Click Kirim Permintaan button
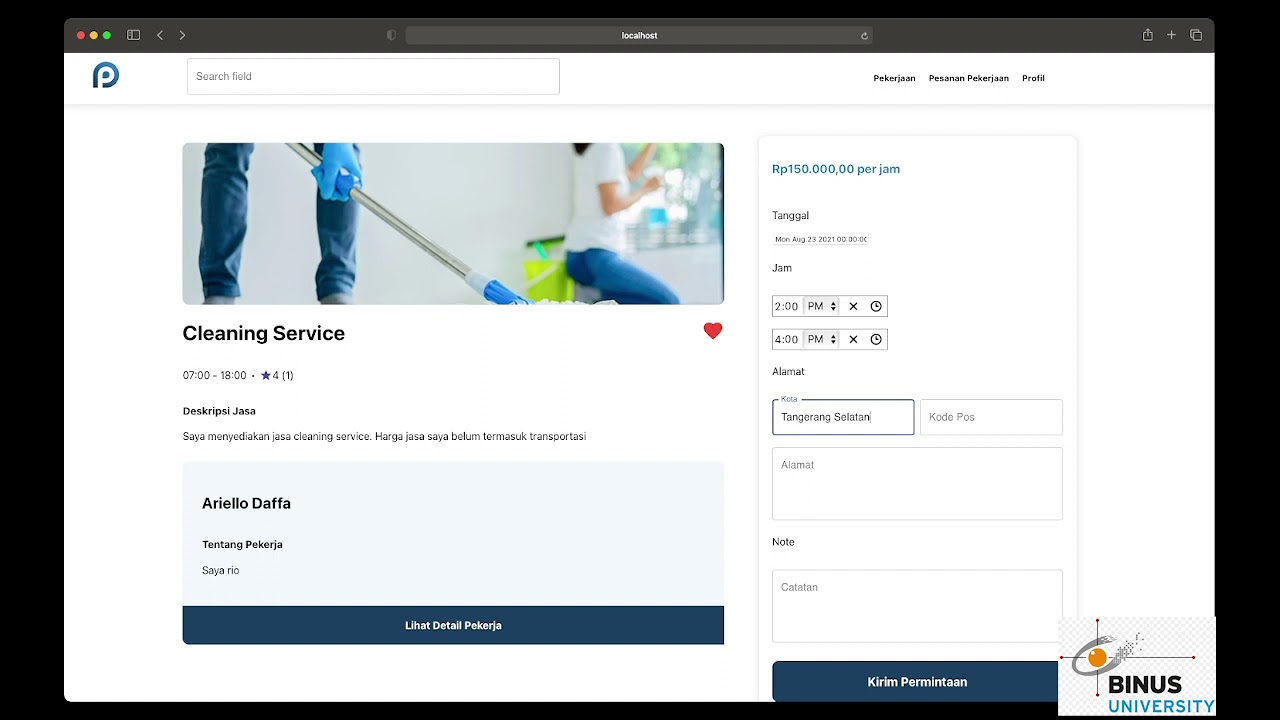 [x=917, y=682]
